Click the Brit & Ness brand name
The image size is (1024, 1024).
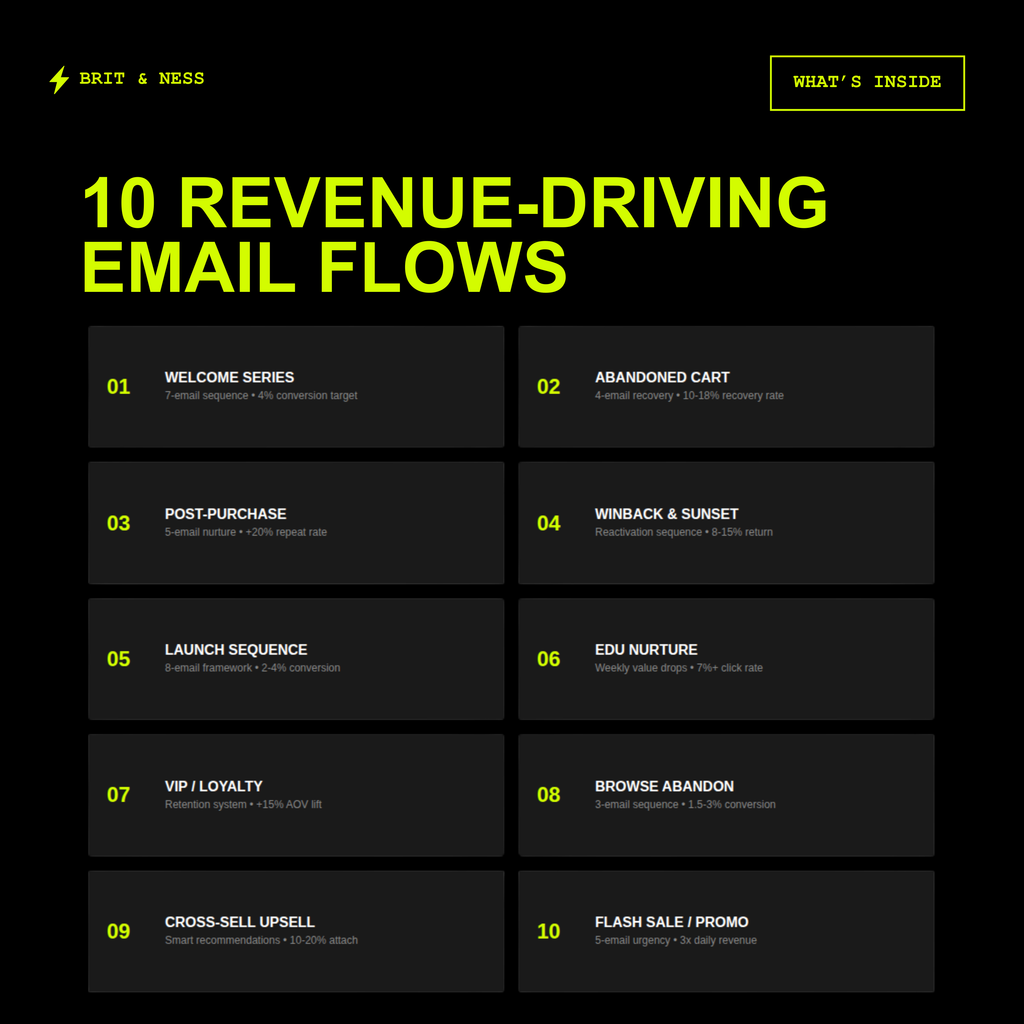[x=142, y=79]
